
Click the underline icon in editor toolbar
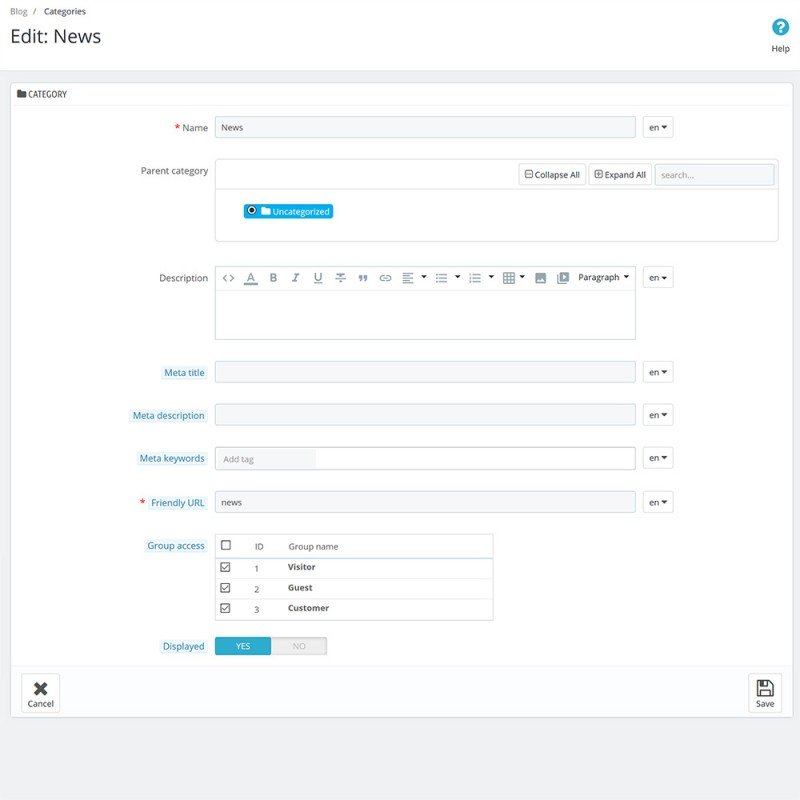pyautogui.click(x=318, y=278)
